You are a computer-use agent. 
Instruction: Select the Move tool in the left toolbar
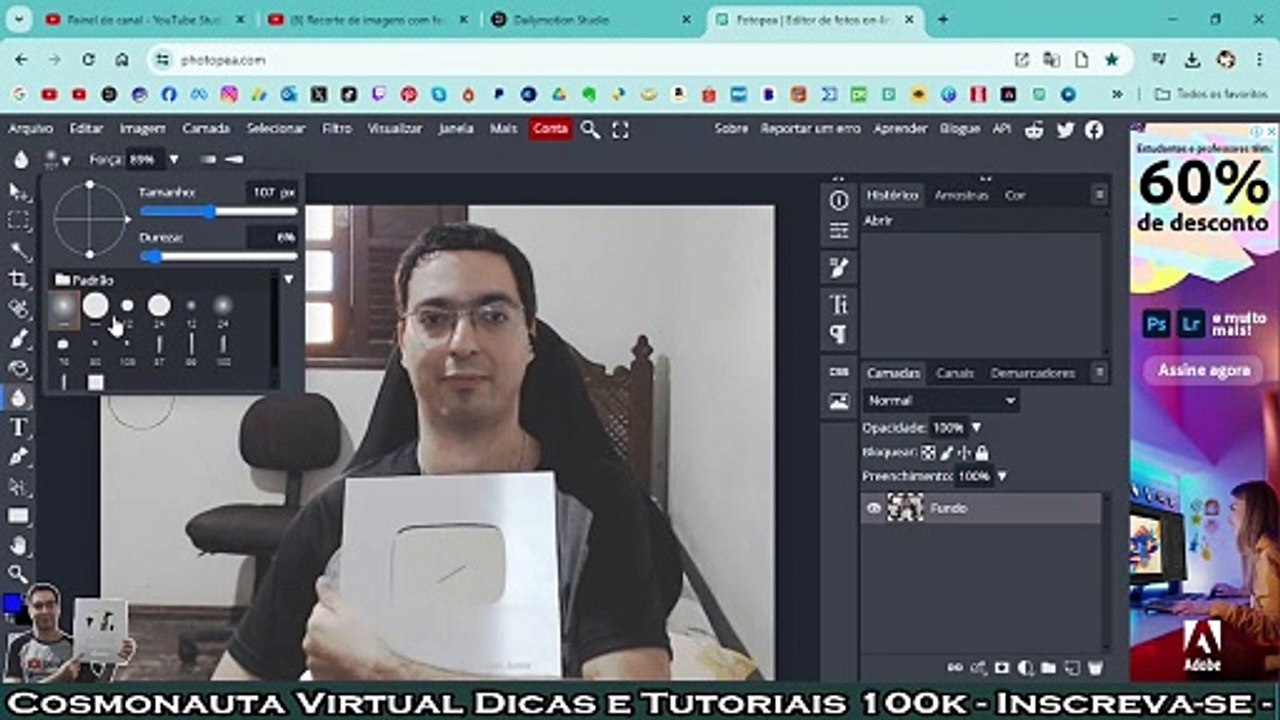(x=19, y=191)
